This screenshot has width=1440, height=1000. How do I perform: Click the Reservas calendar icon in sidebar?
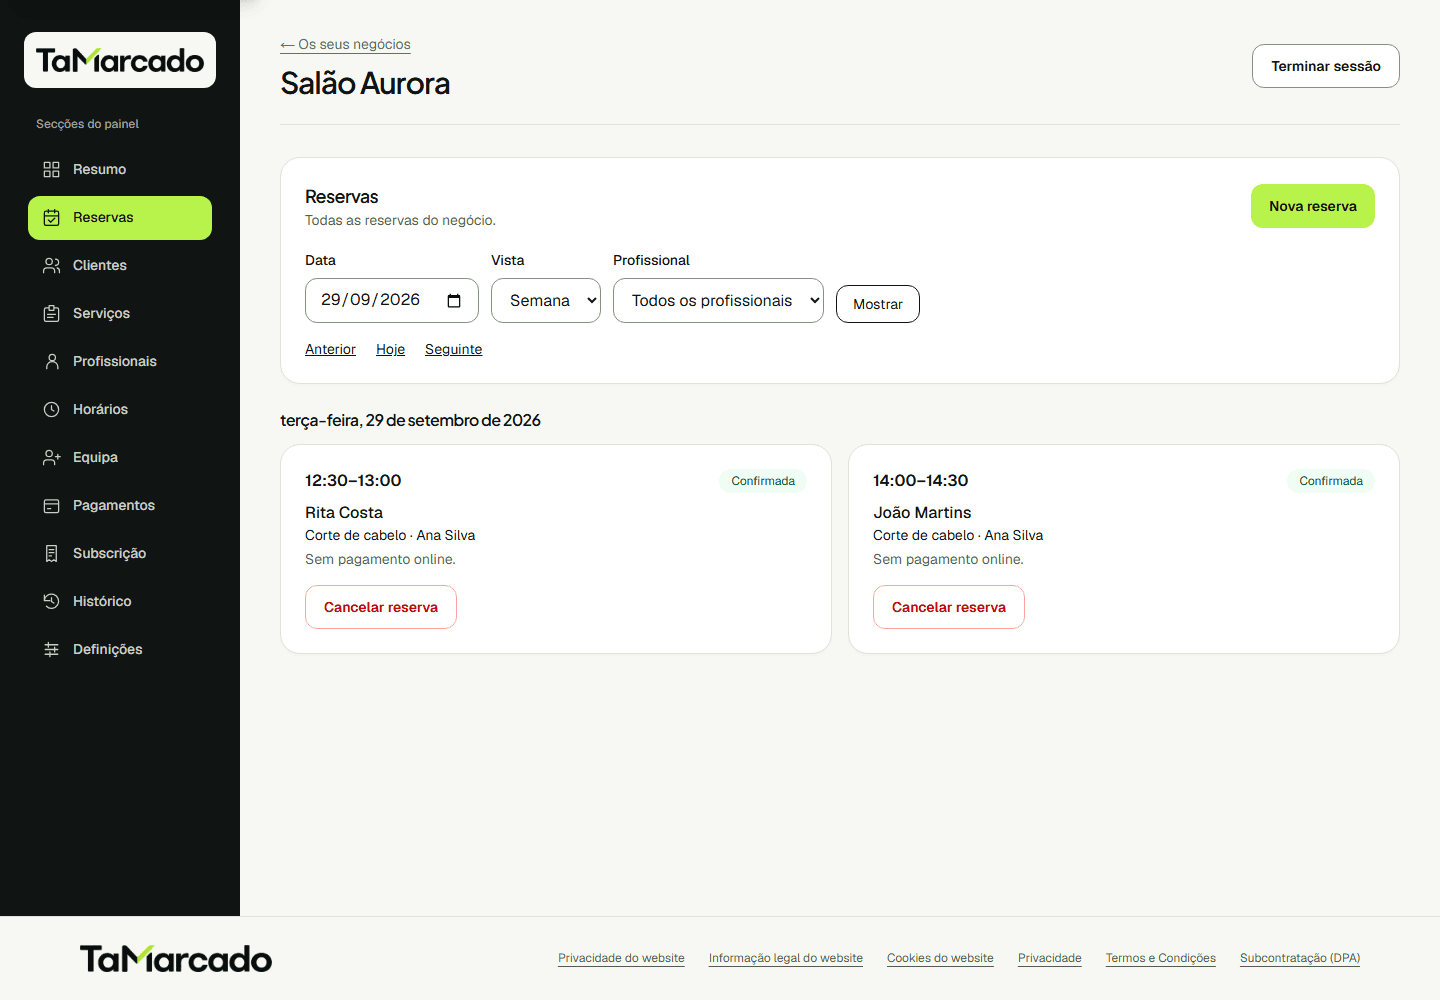tap(52, 217)
